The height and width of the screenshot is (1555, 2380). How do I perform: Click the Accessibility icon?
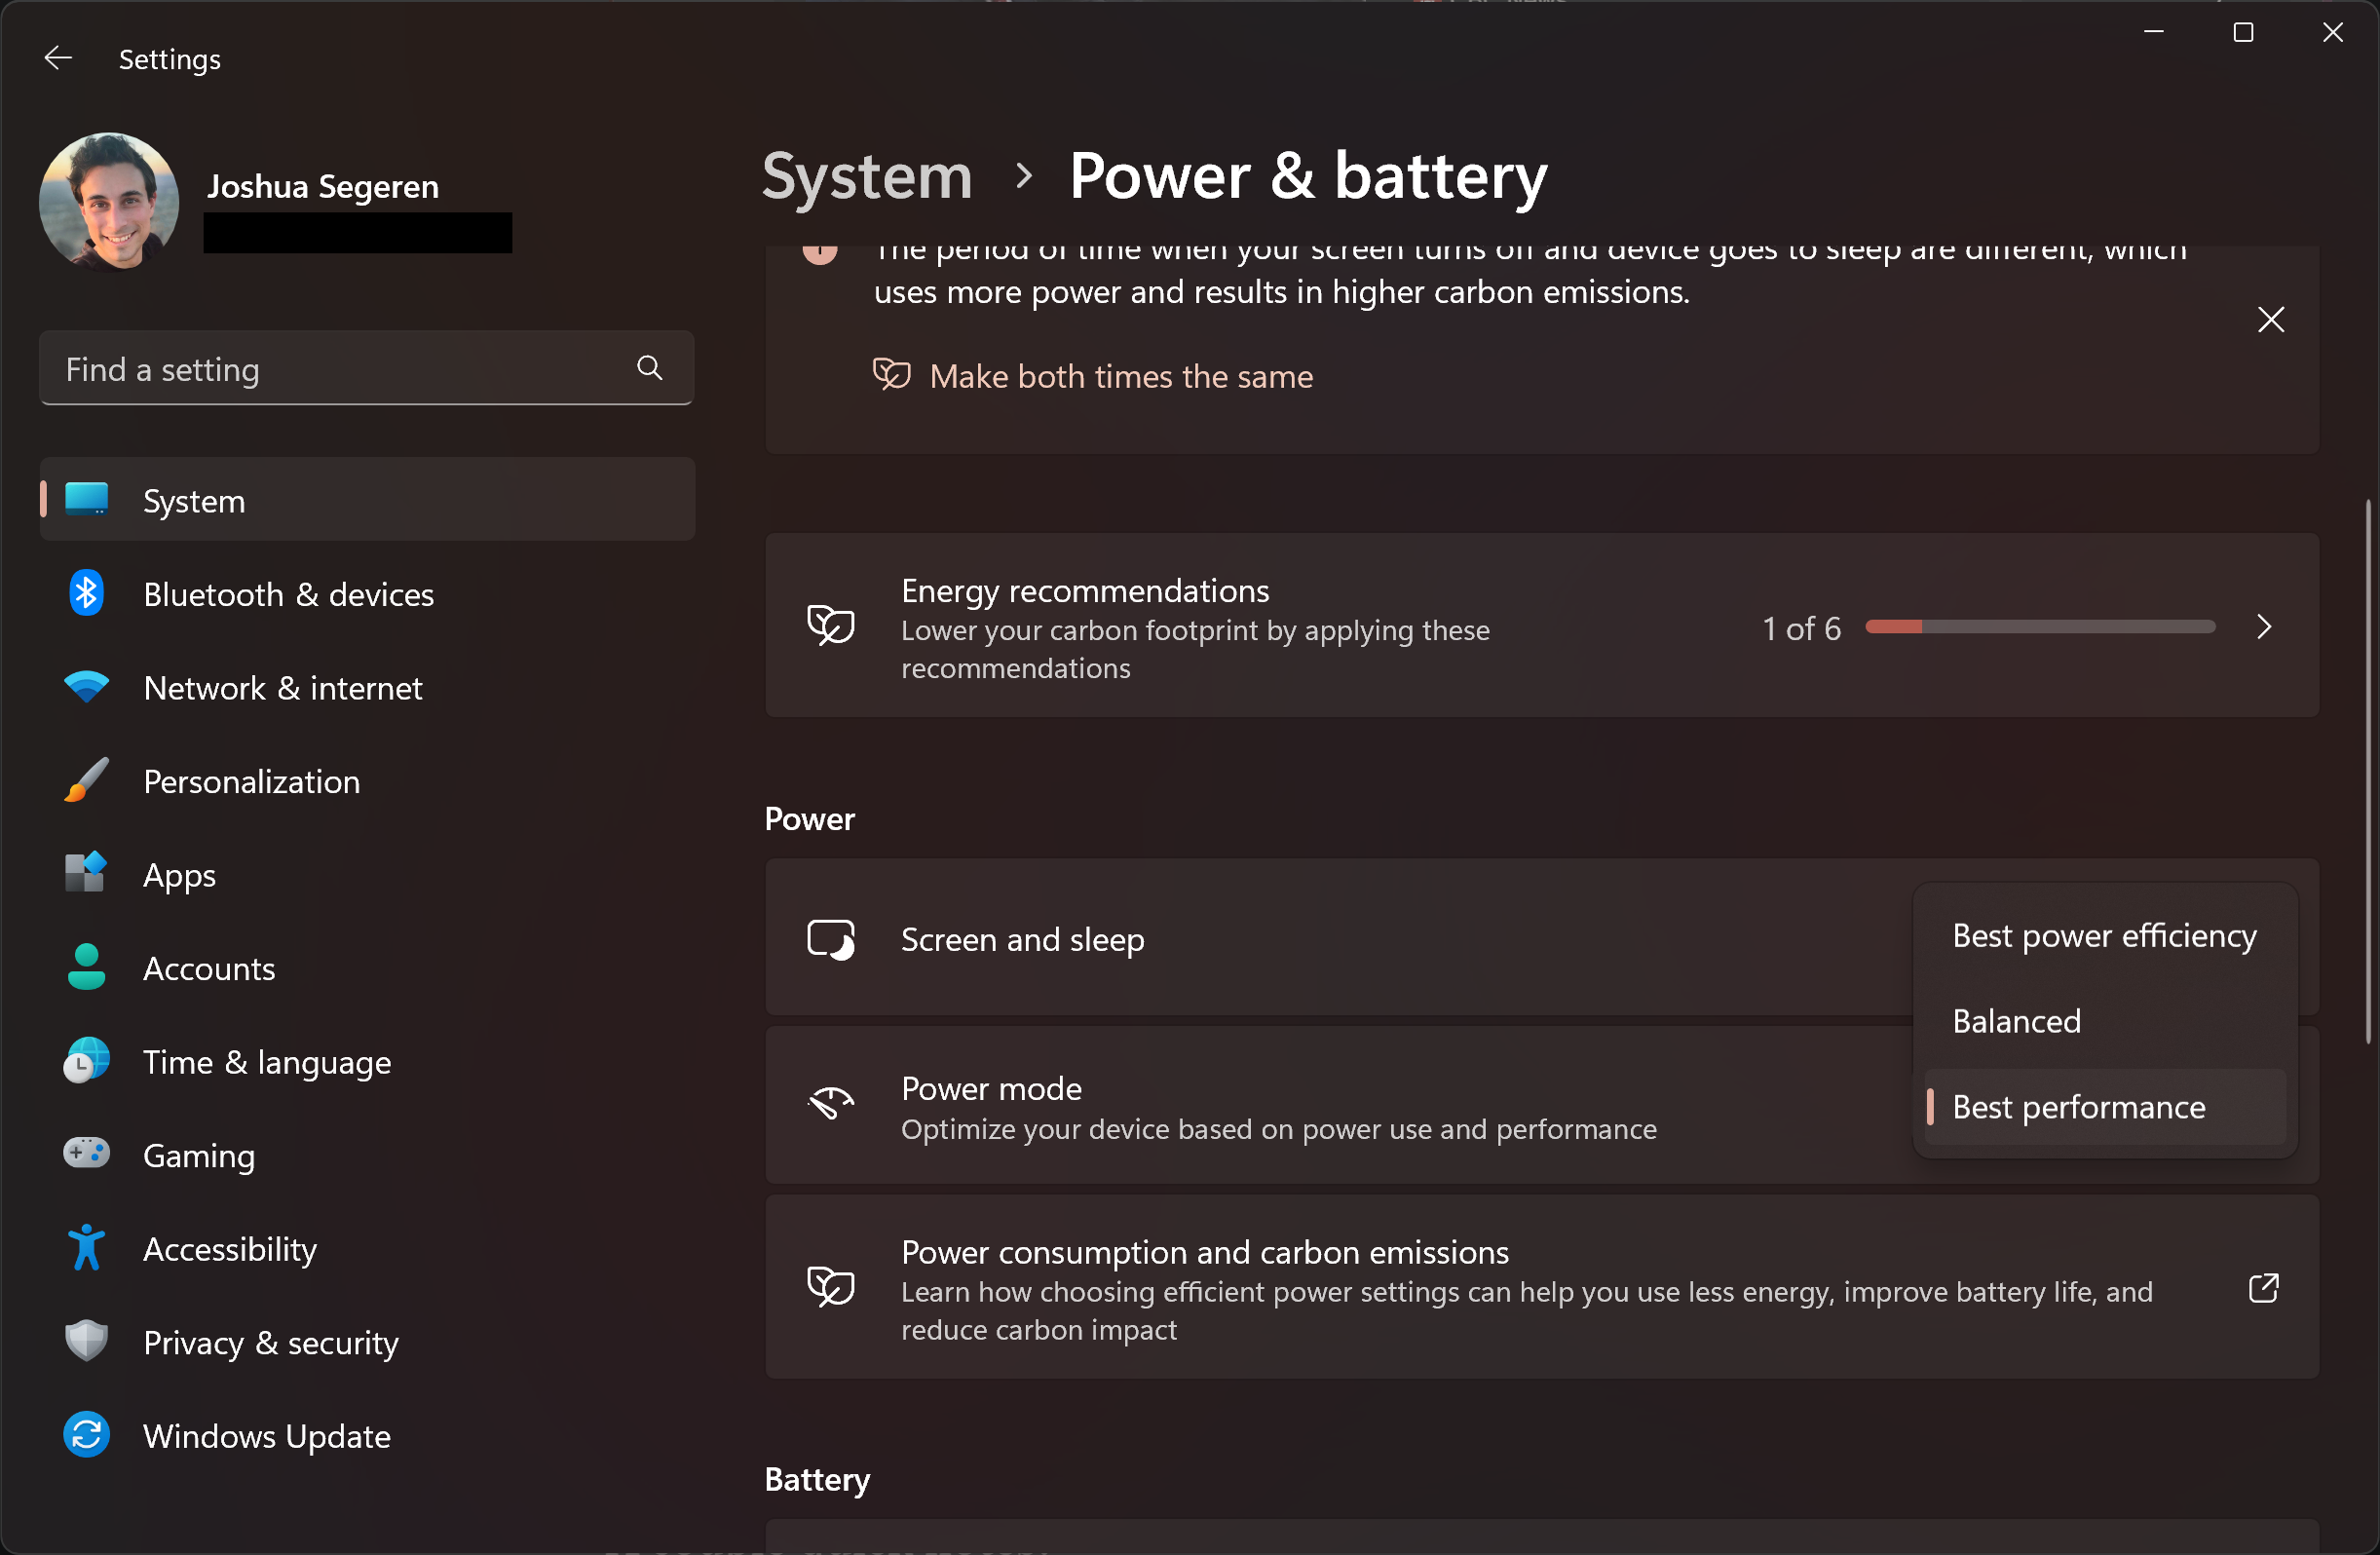pos(87,1246)
